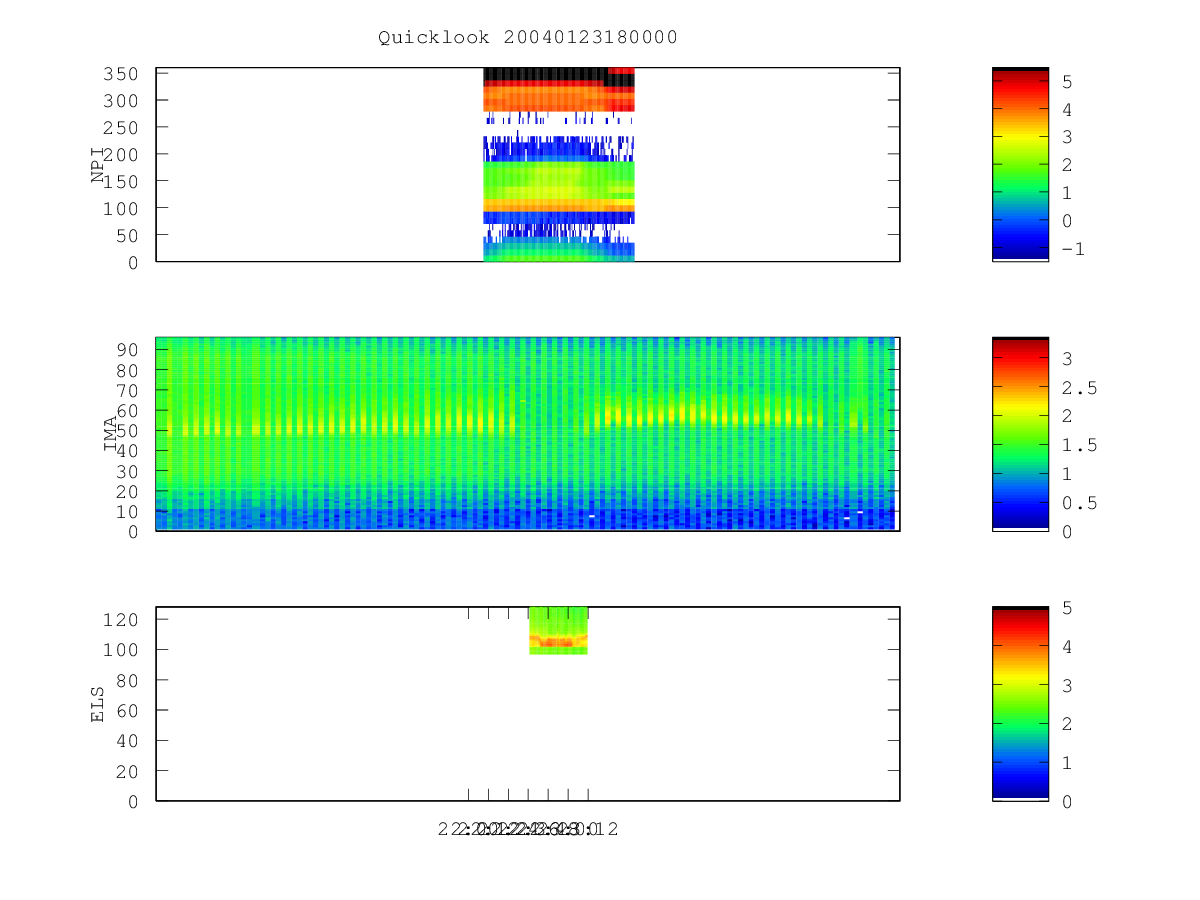Click the -1 label on NPI color bar

1074,250
